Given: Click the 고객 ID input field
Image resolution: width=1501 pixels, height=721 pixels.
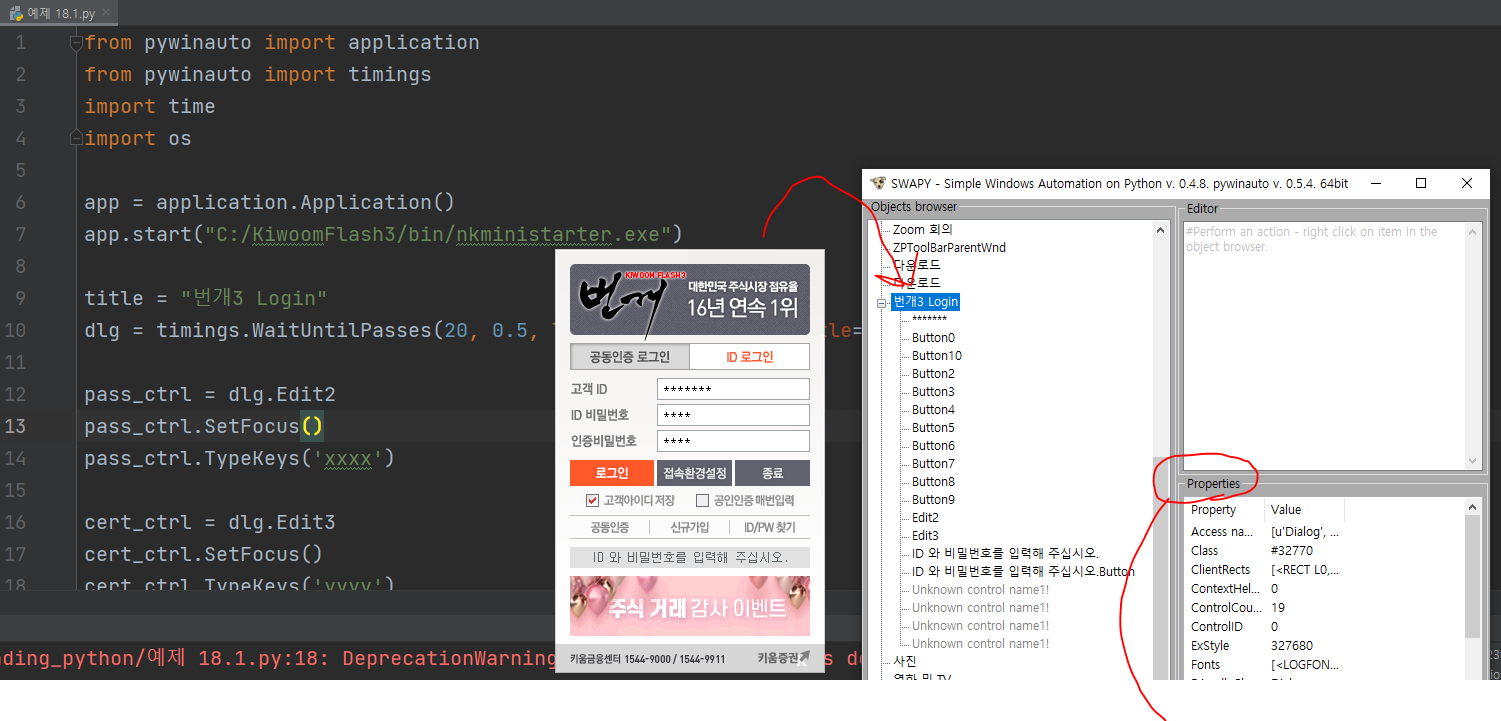Looking at the screenshot, I should point(733,389).
